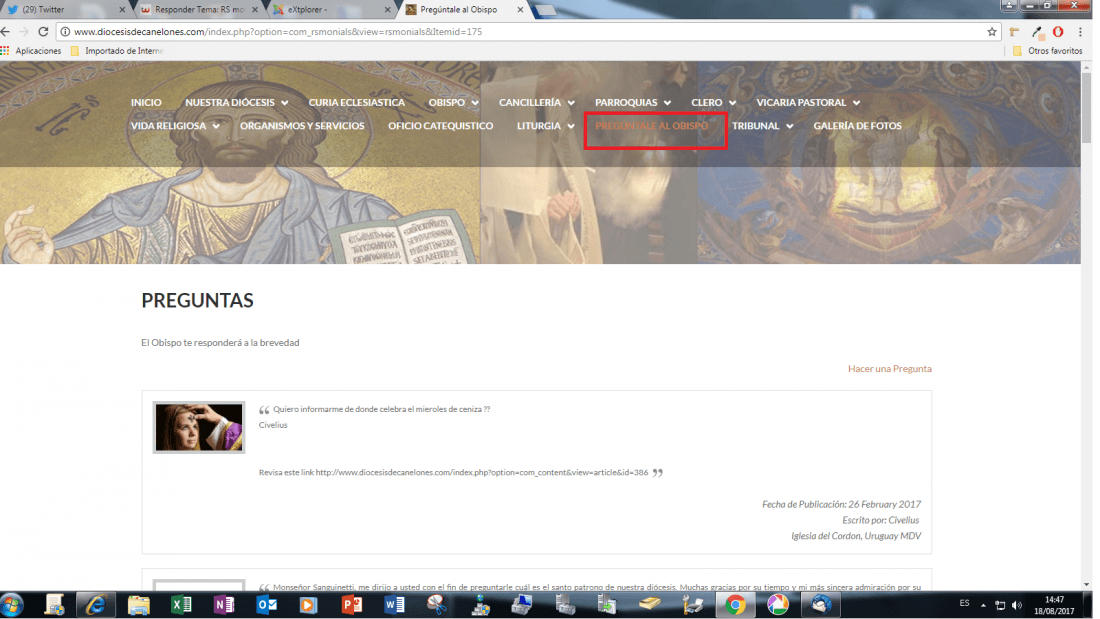
Task: Open Windows Explorer folder in taskbar
Action: [x=138, y=604]
